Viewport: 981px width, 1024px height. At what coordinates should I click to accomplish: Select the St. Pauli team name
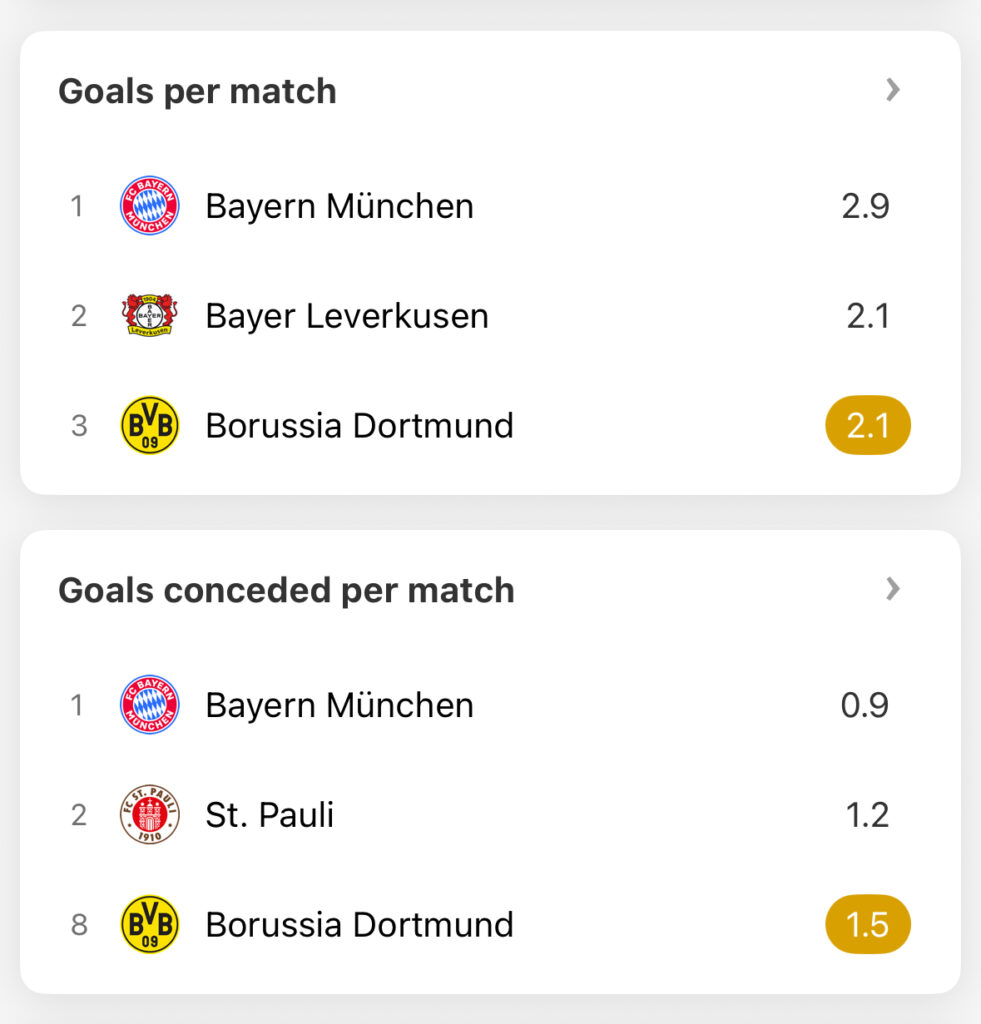coord(270,815)
